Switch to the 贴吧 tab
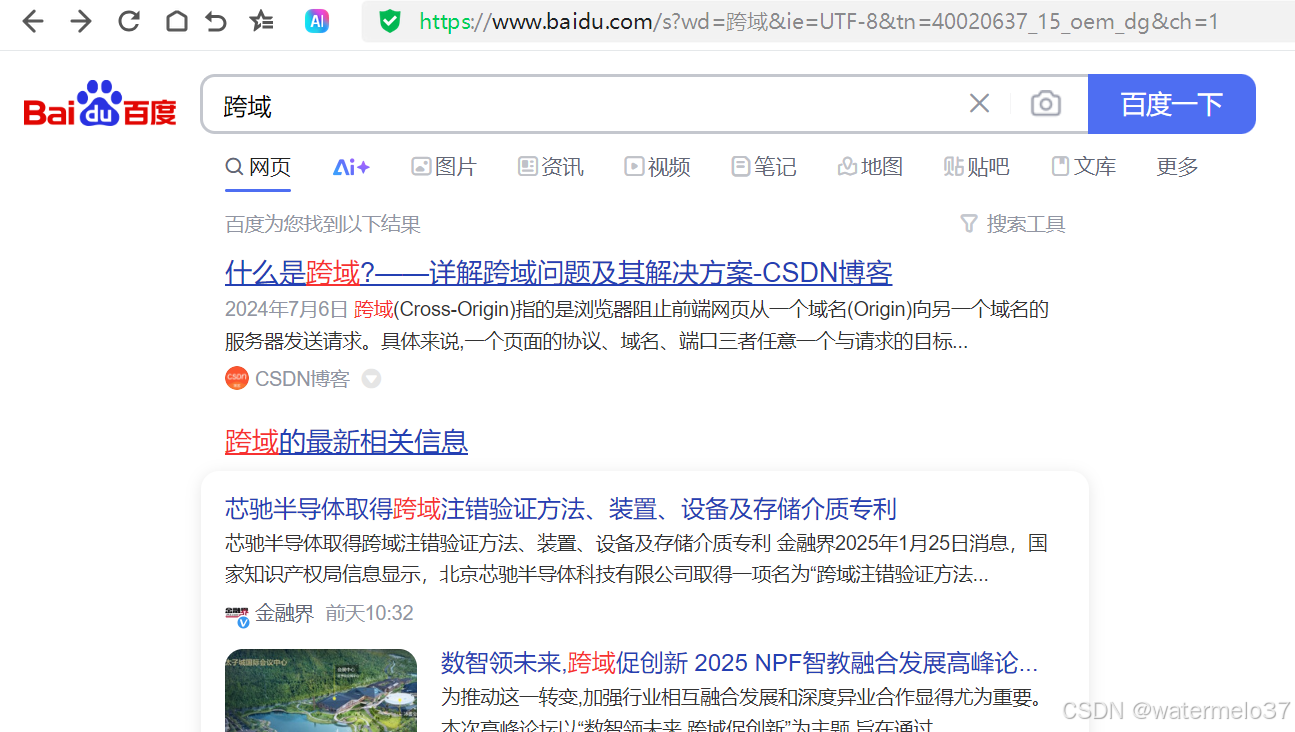 977,167
